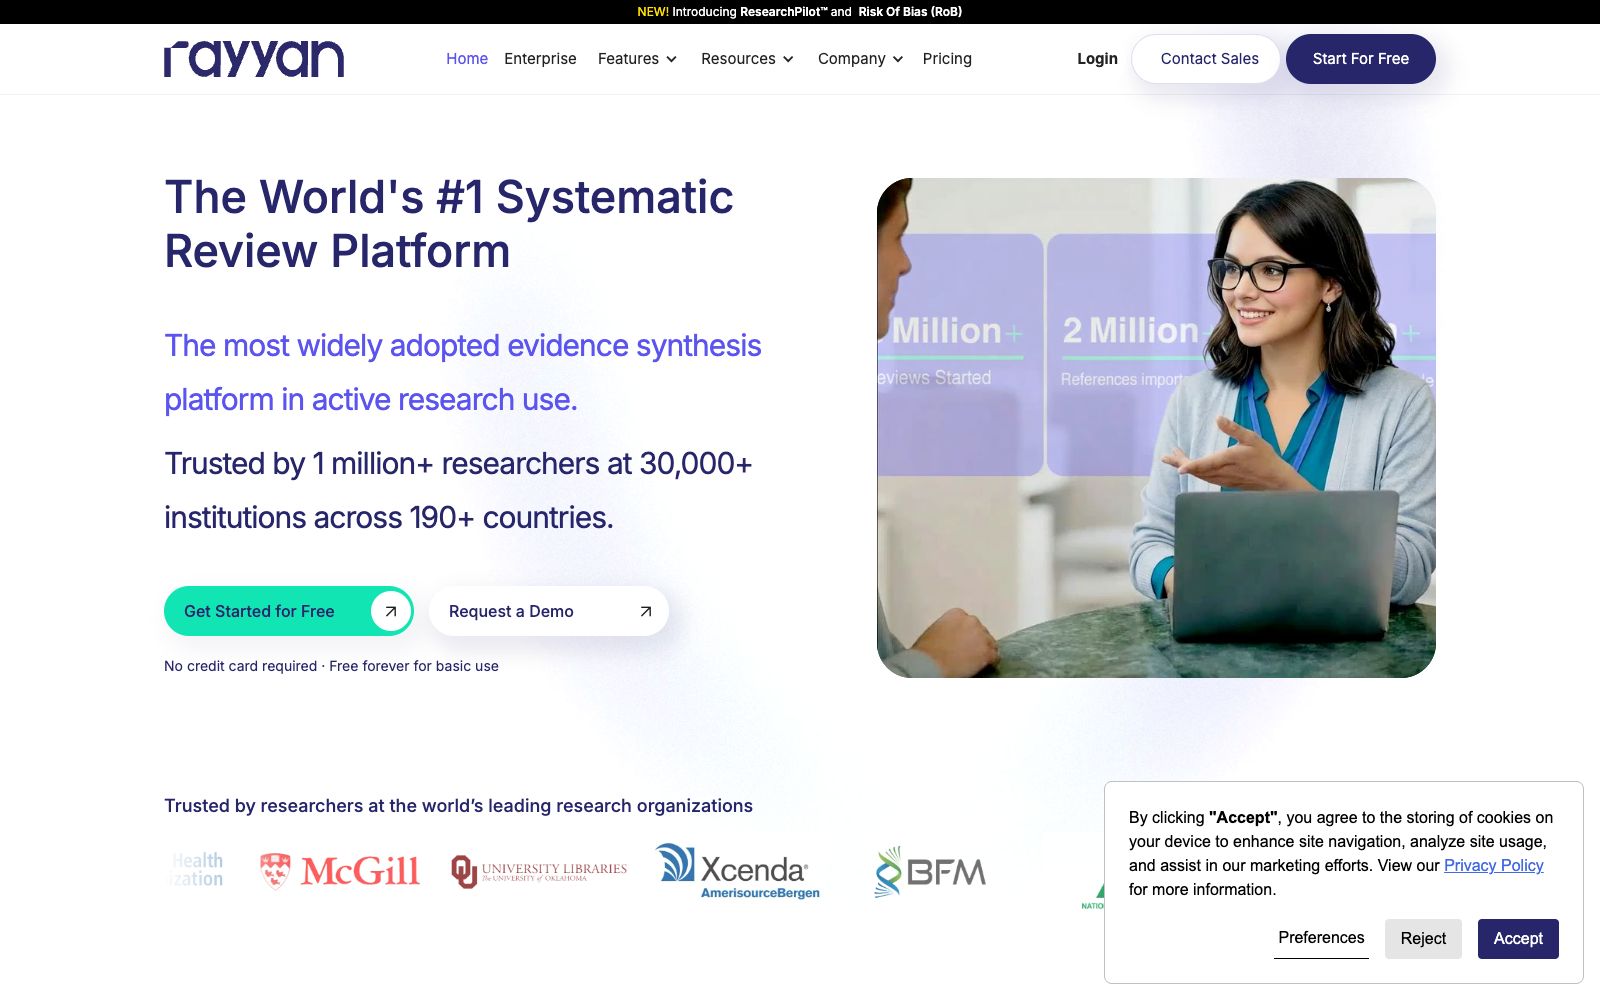Expand the Resources dropdown chevron

point(788,59)
